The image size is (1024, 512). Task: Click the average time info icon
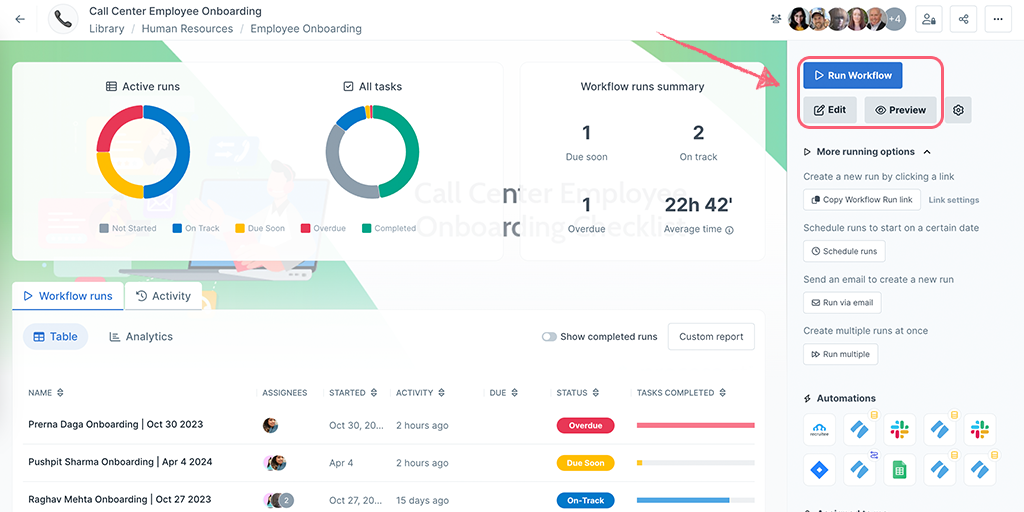(729, 230)
